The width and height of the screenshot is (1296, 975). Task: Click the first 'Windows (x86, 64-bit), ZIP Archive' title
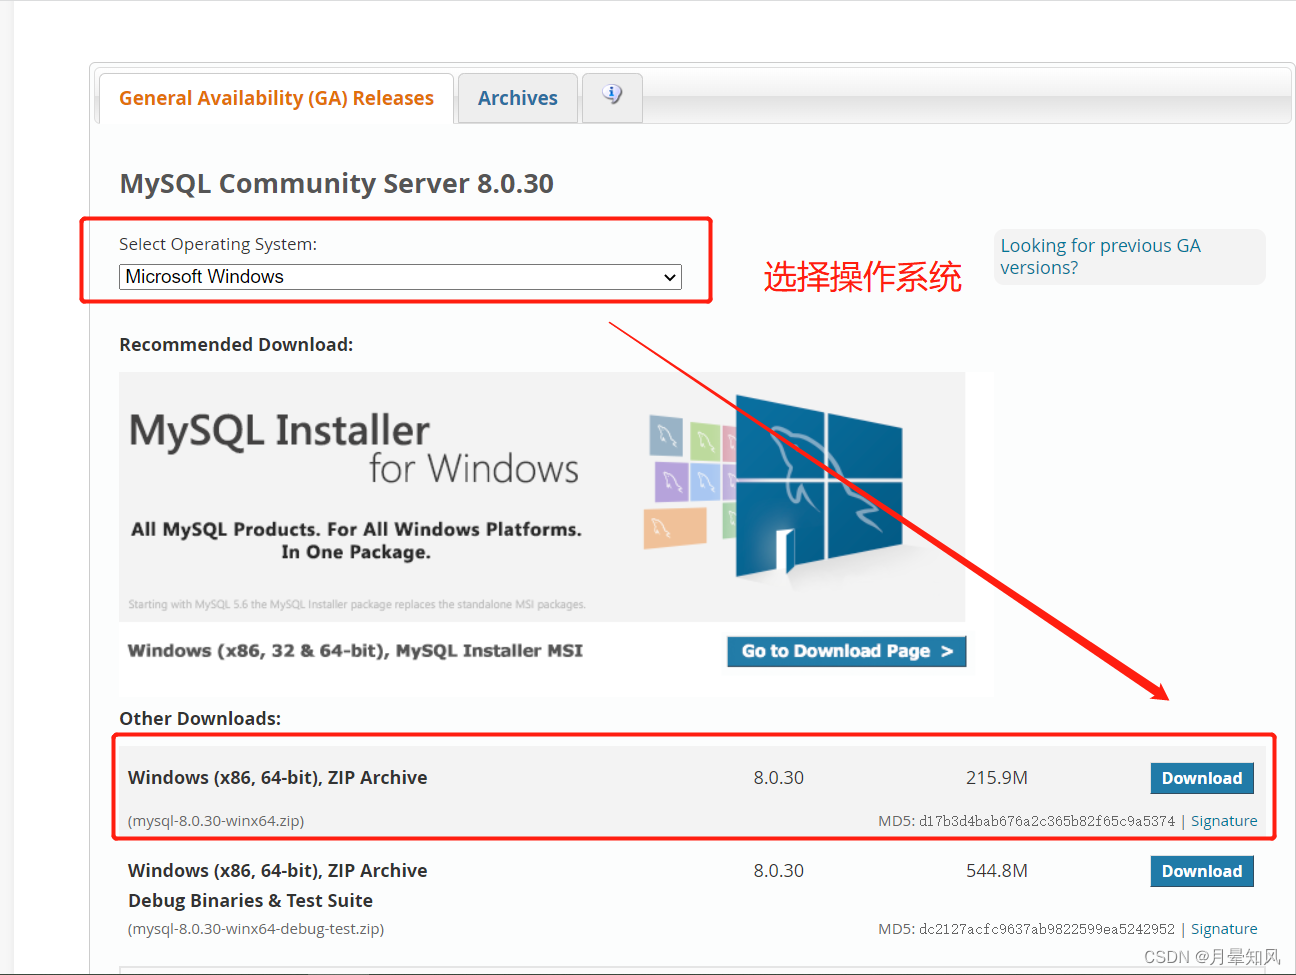tap(278, 778)
